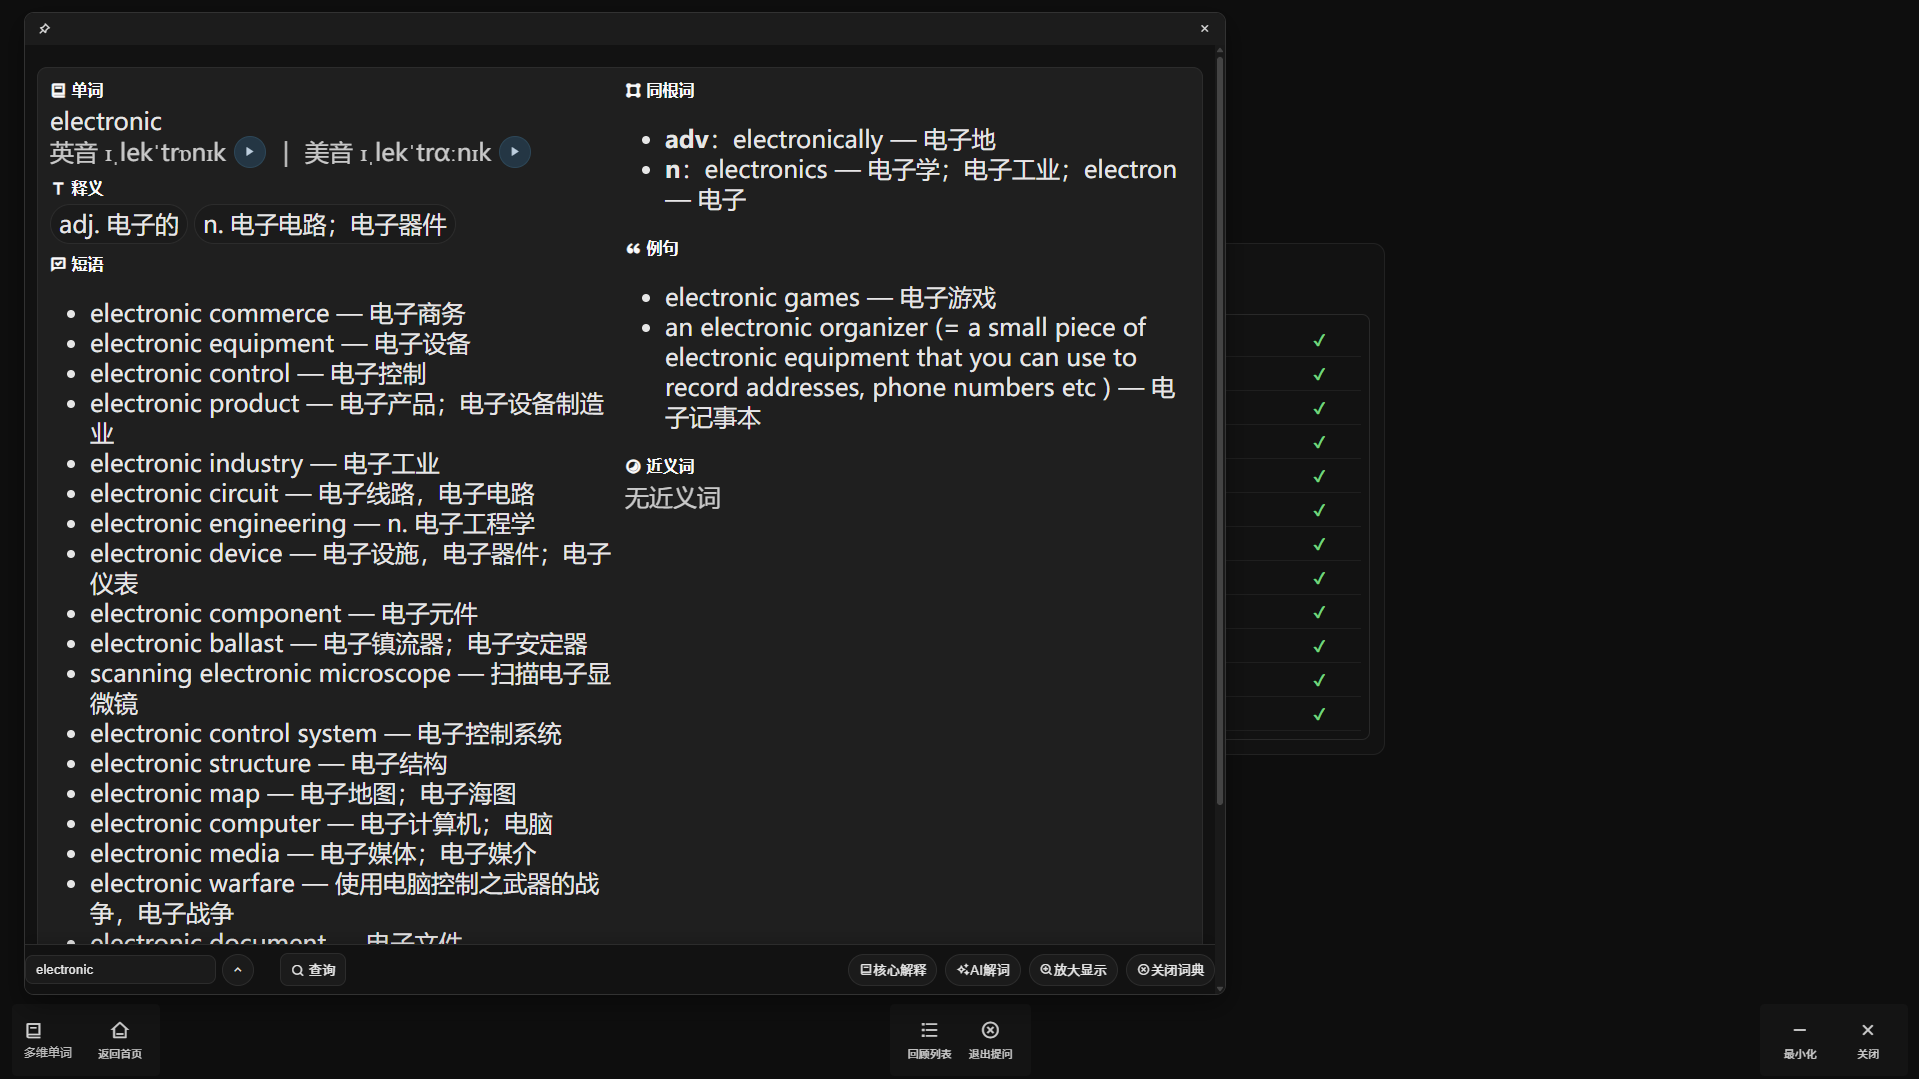1919x1079 pixels.
Task: Return home via 返回首页 icon
Action: pos(119,1039)
